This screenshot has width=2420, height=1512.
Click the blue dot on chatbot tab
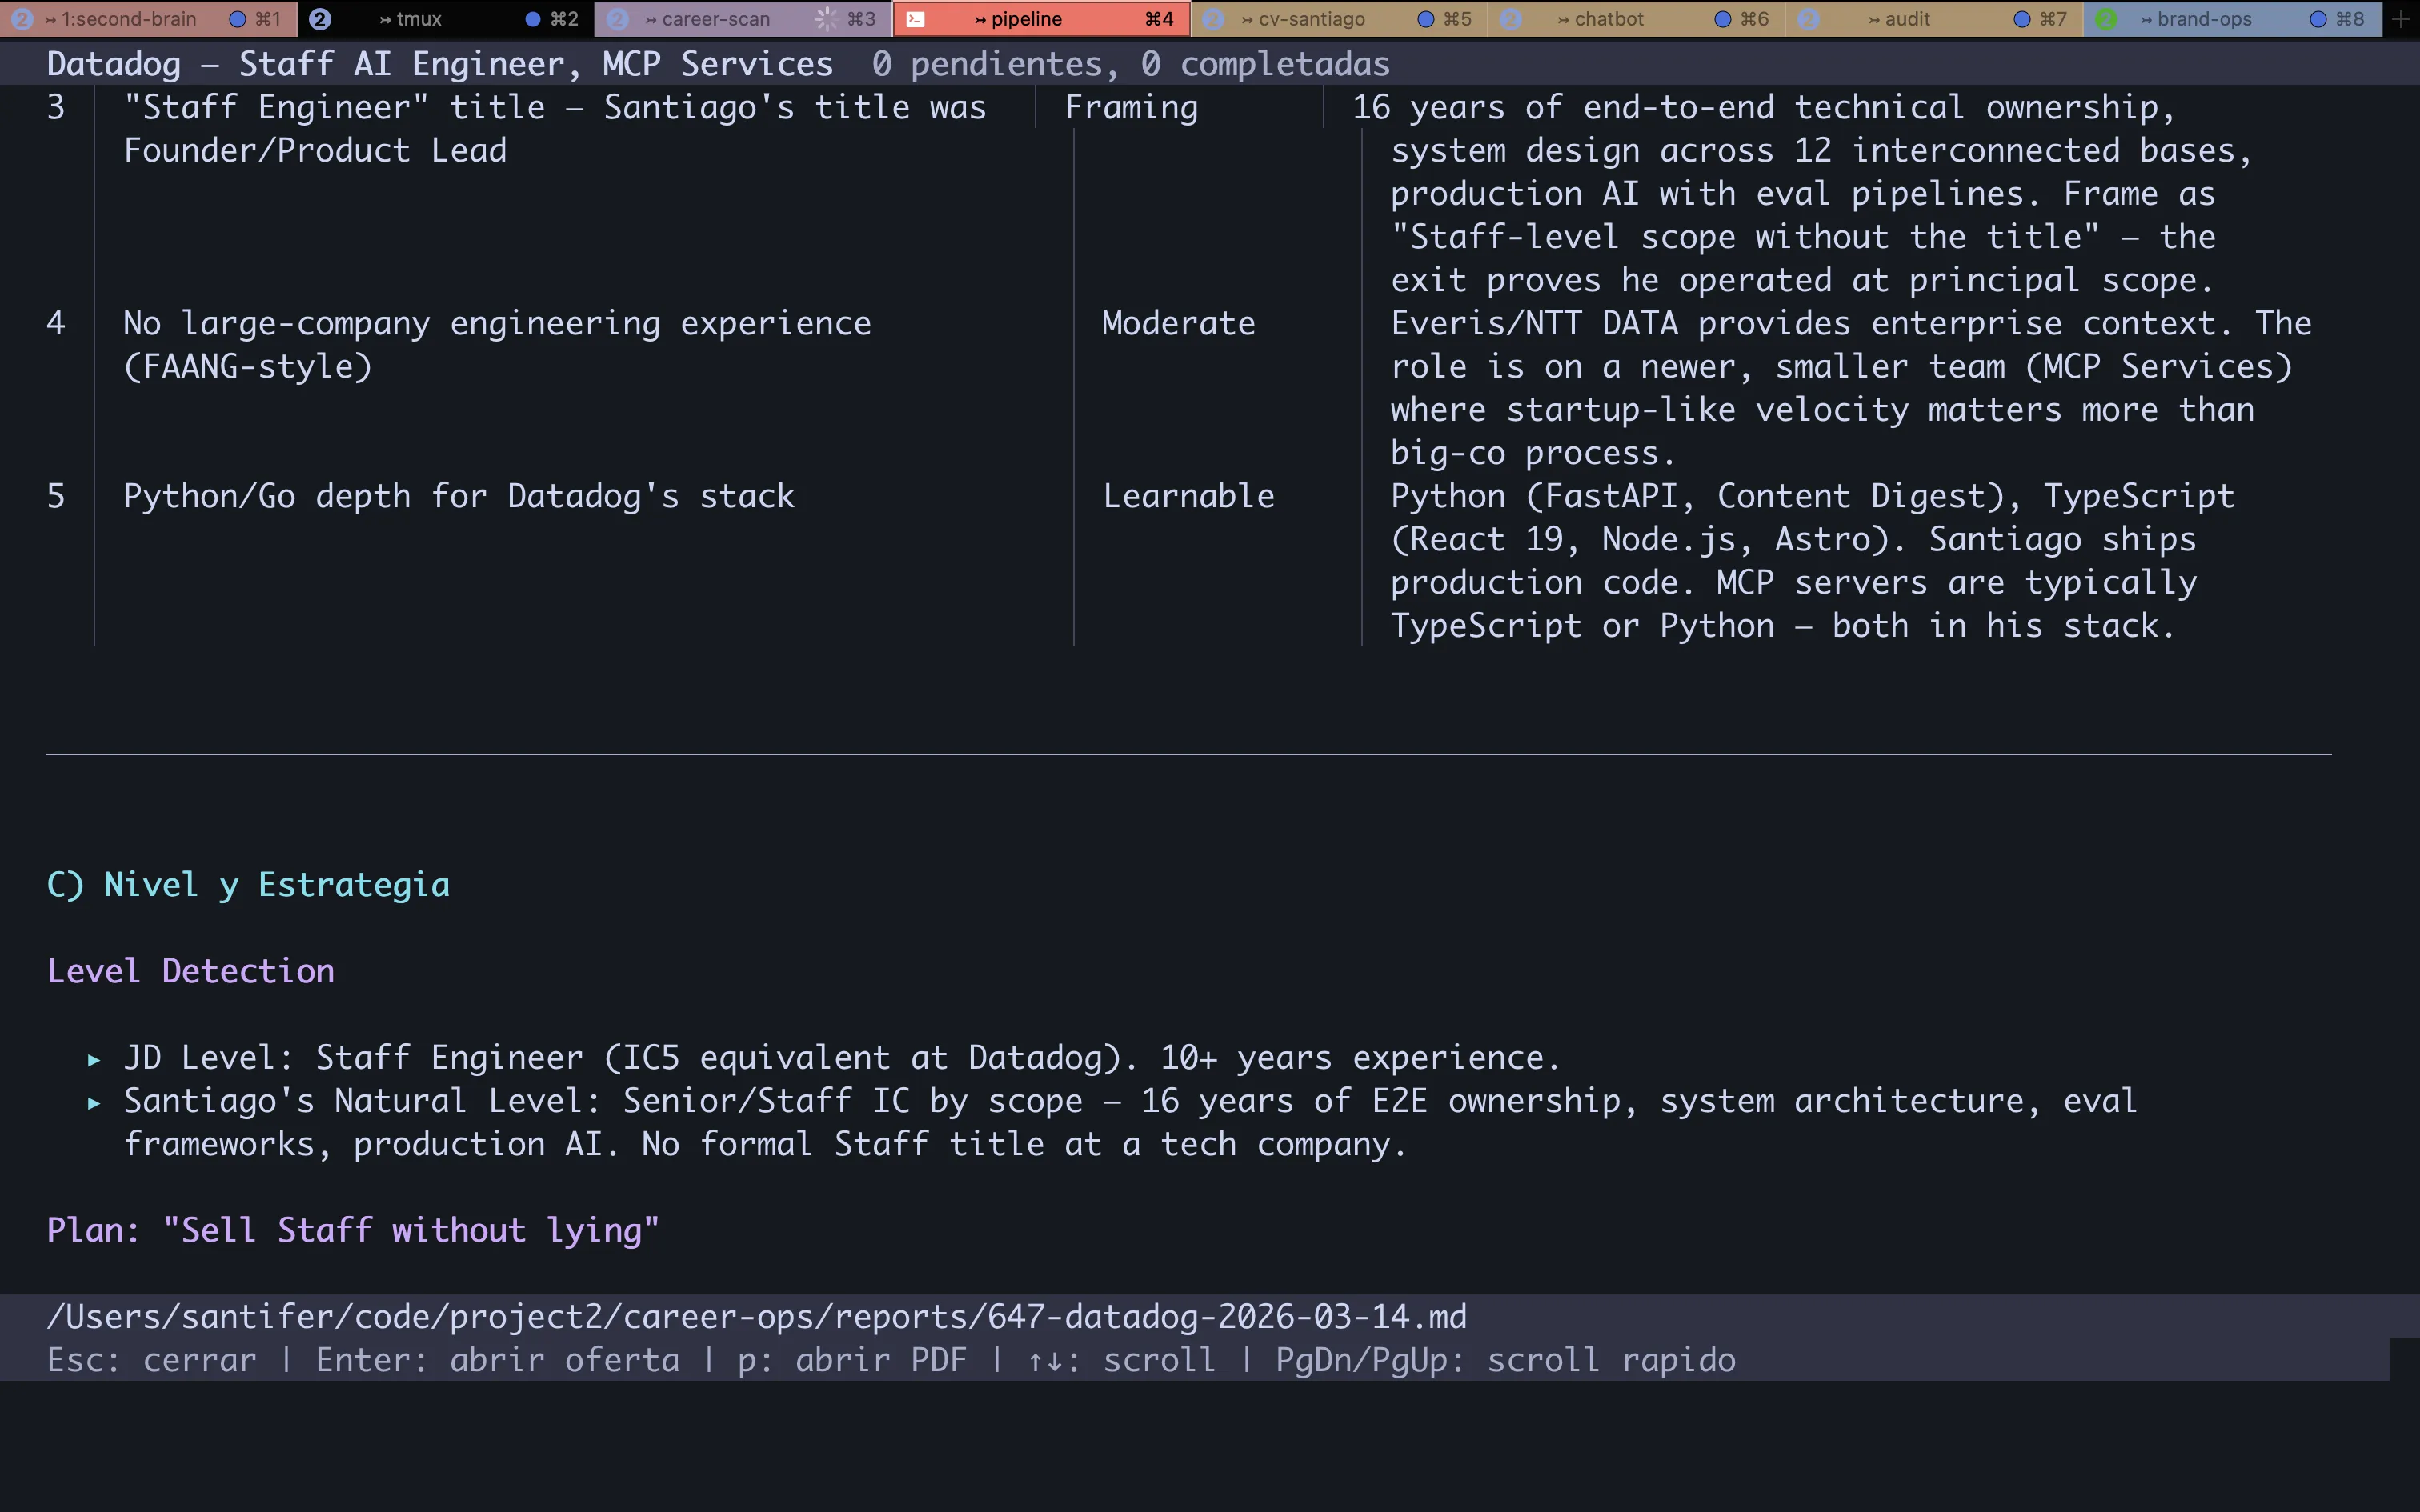[x=1722, y=19]
